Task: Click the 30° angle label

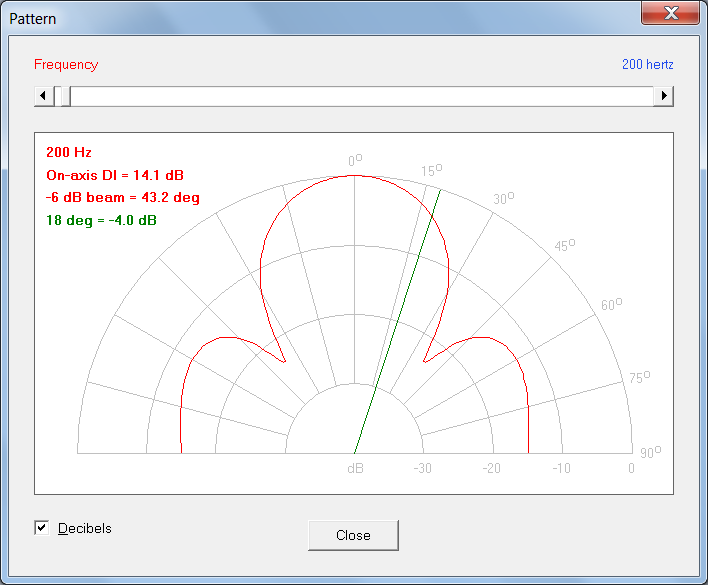Action: 503,198
